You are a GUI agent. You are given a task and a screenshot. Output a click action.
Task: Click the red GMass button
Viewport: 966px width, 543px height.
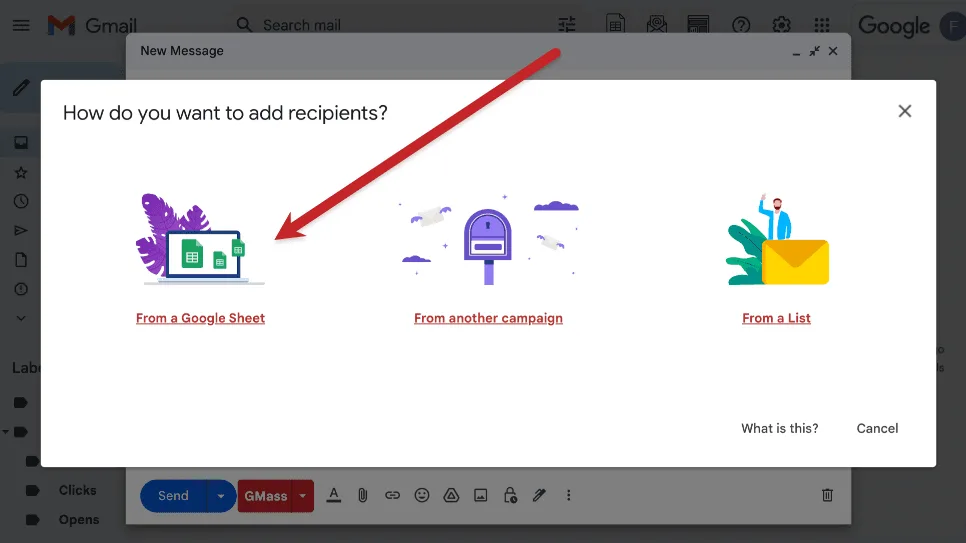265,496
